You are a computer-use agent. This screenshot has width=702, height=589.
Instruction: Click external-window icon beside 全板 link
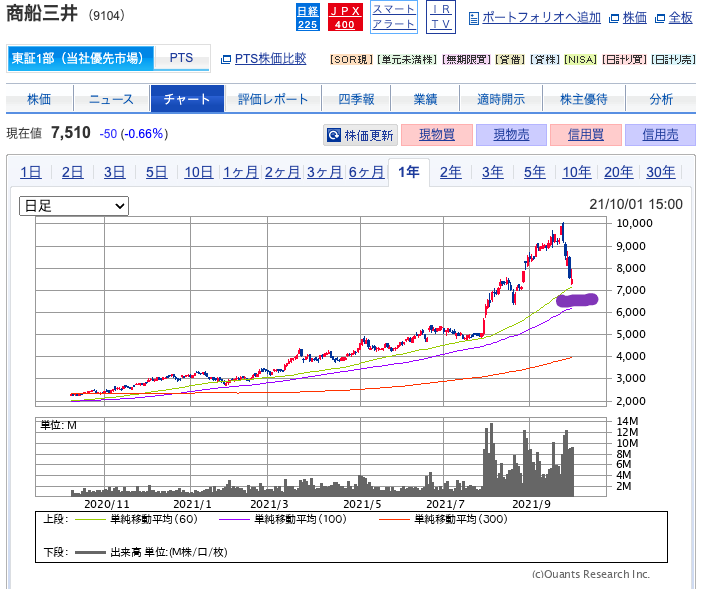(x=659, y=18)
